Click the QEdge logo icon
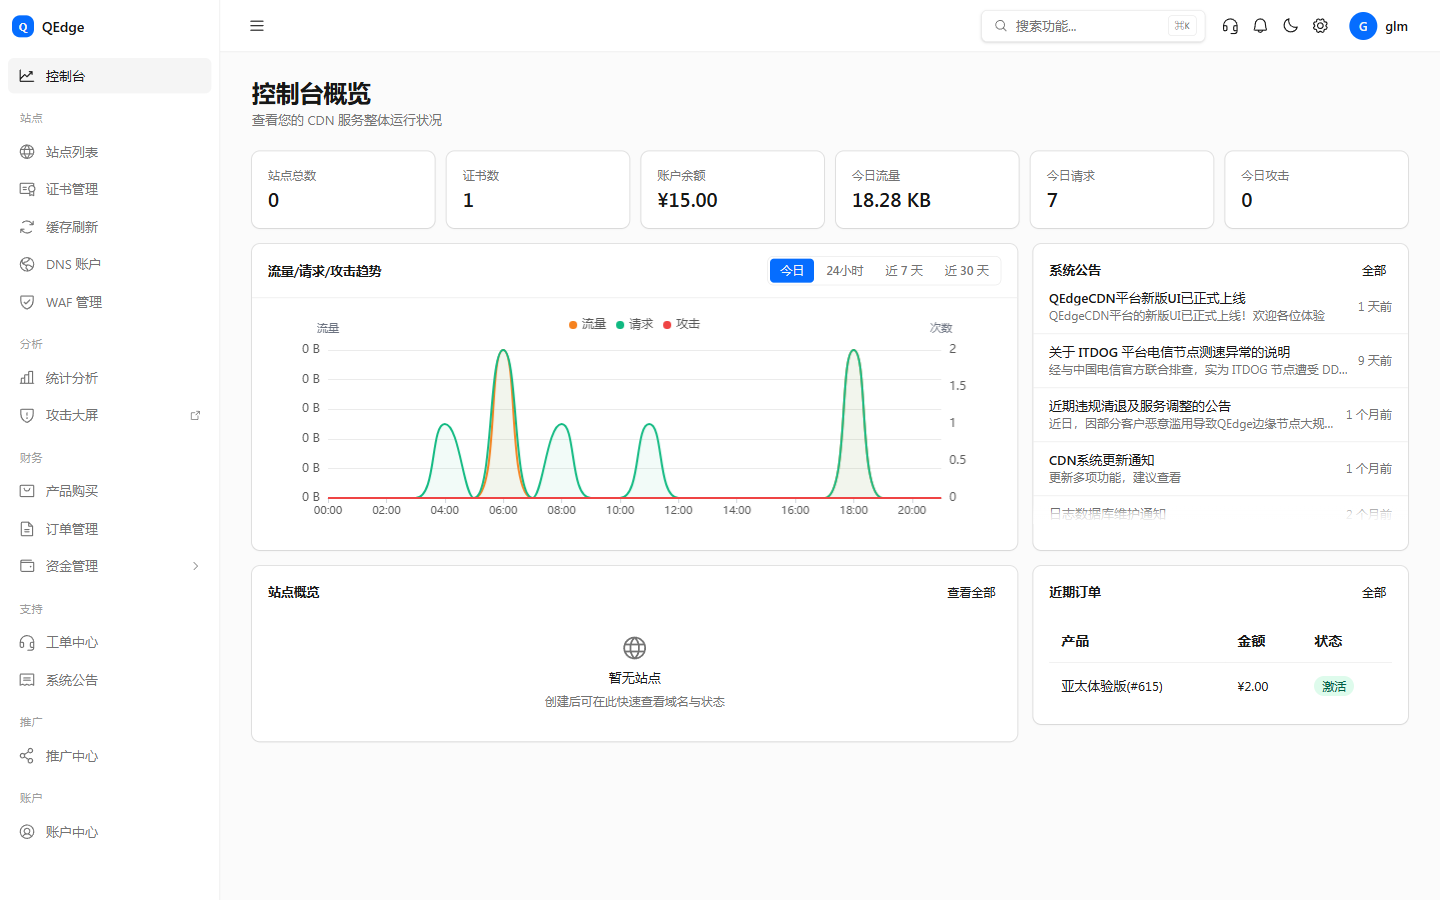The width and height of the screenshot is (1440, 900). point(23,27)
